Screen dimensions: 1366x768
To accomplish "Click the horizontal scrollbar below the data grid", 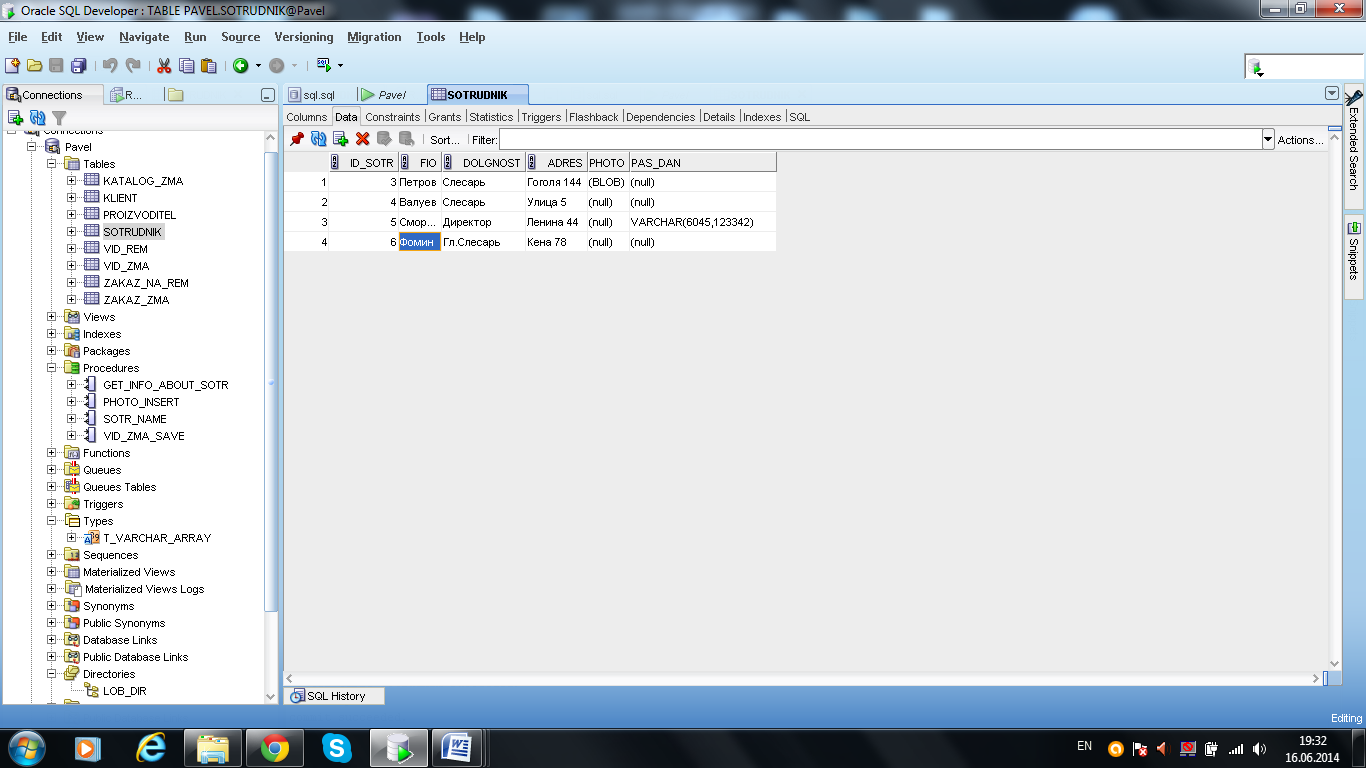I will tap(804, 678).
